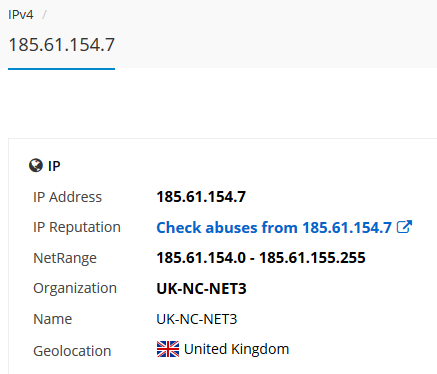Click the IP Reputation label

point(77,227)
